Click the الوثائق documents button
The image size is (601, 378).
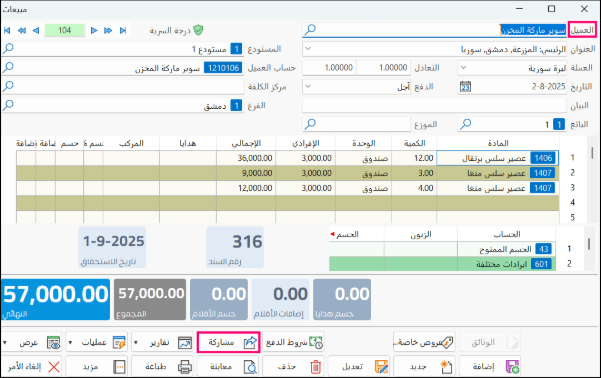pyautogui.click(x=490, y=342)
